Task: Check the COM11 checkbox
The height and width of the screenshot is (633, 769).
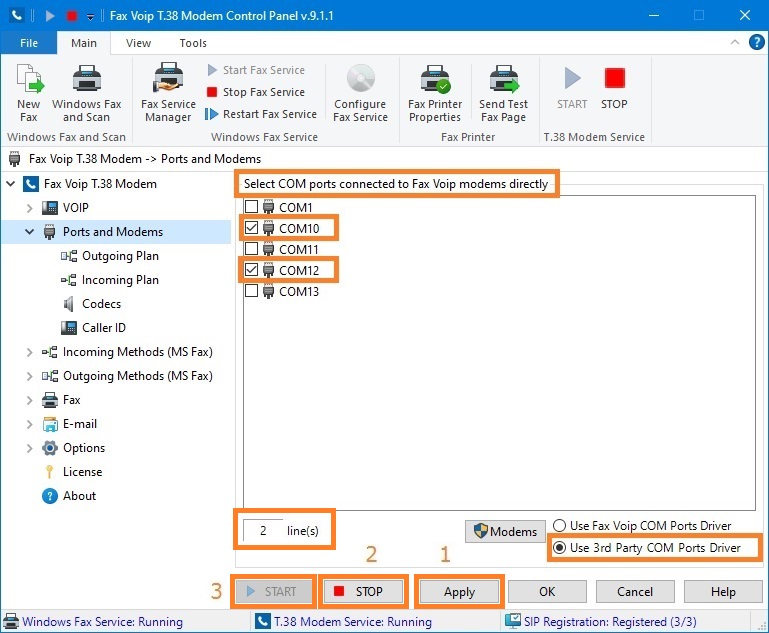Action: pos(251,249)
